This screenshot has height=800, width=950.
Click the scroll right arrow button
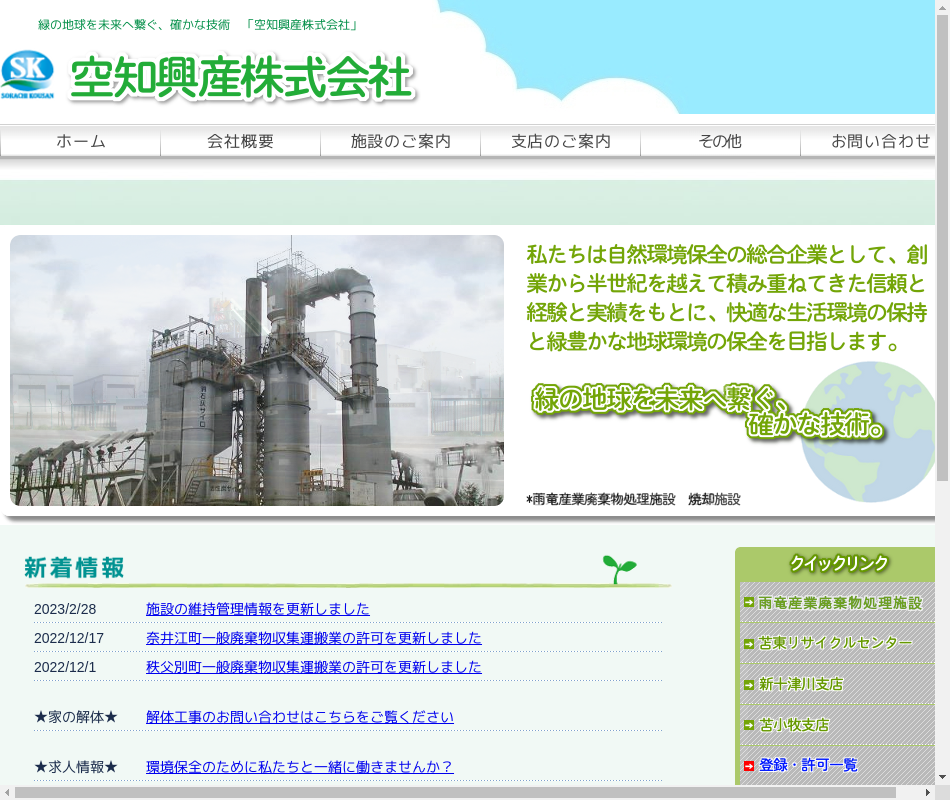(928, 793)
